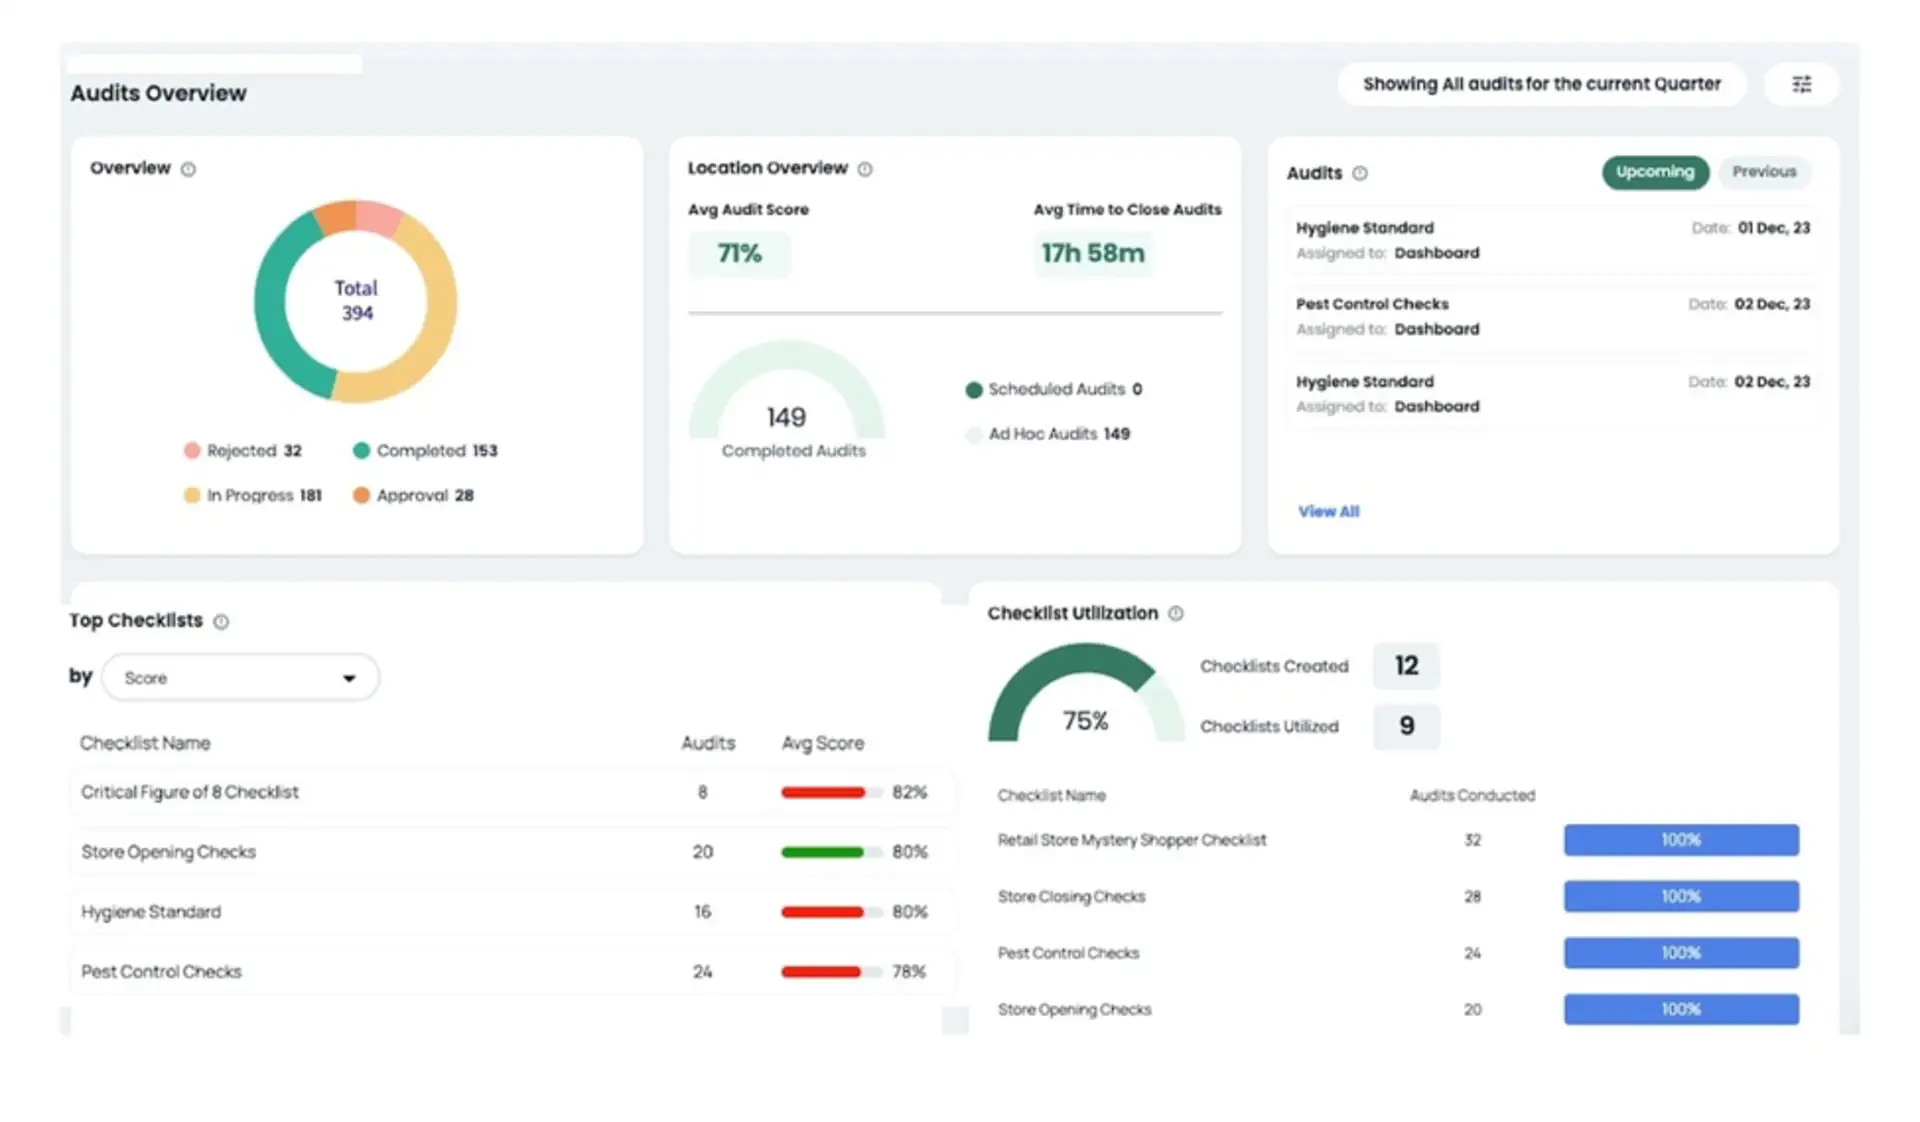Switch to the Previous audits toggle

(x=1764, y=172)
